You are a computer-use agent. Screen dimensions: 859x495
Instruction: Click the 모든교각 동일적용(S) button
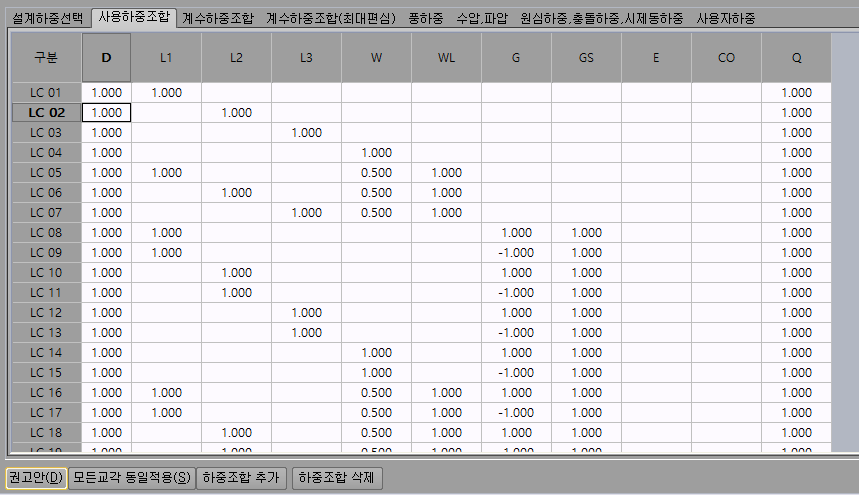(131, 478)
